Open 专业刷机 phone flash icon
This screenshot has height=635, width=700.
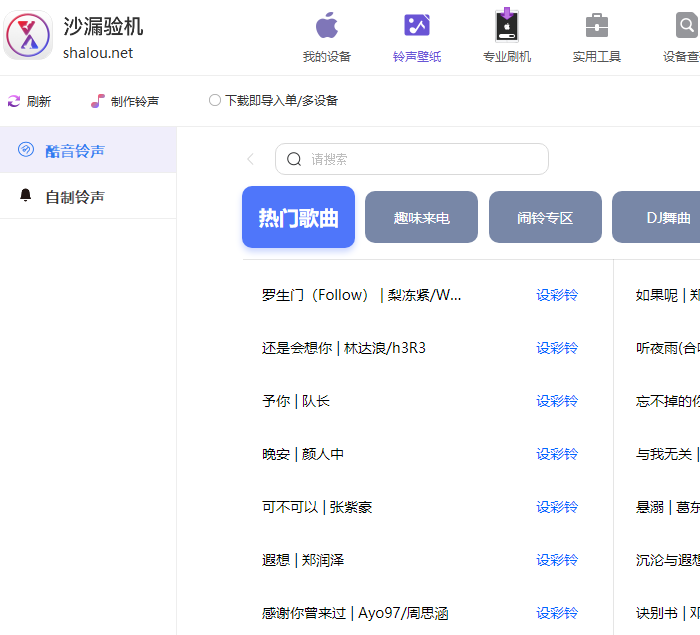pyautogui.click(x=507, y=25)
